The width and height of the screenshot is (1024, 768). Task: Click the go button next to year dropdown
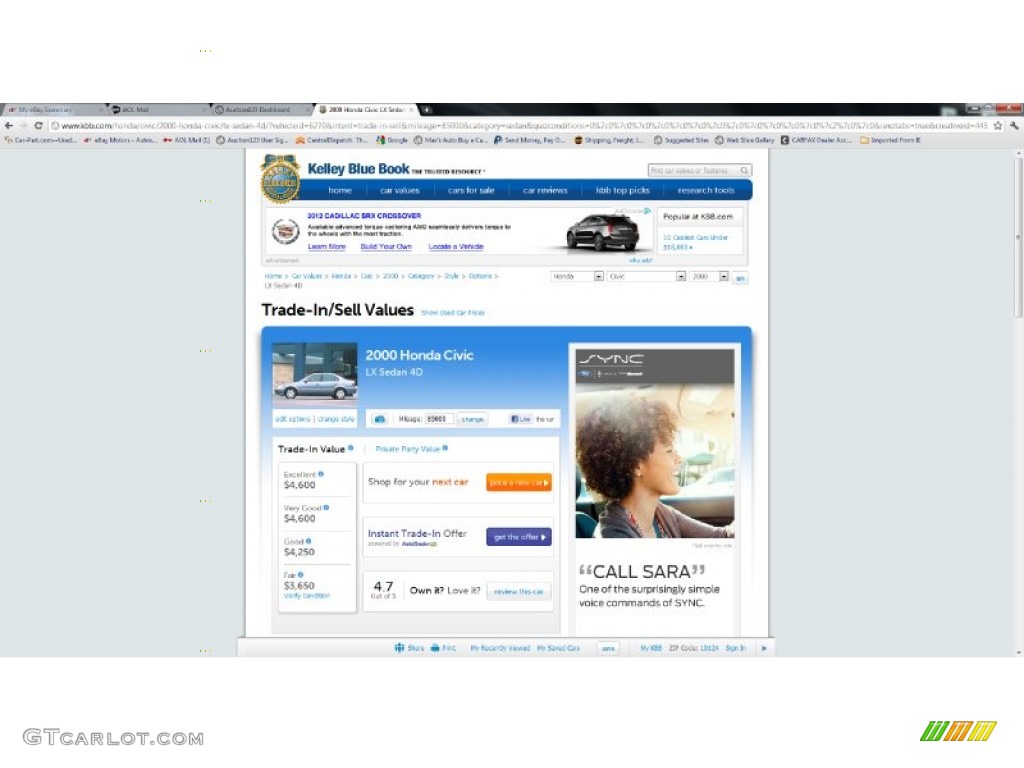pyautogui.click(x=740, y=278)
